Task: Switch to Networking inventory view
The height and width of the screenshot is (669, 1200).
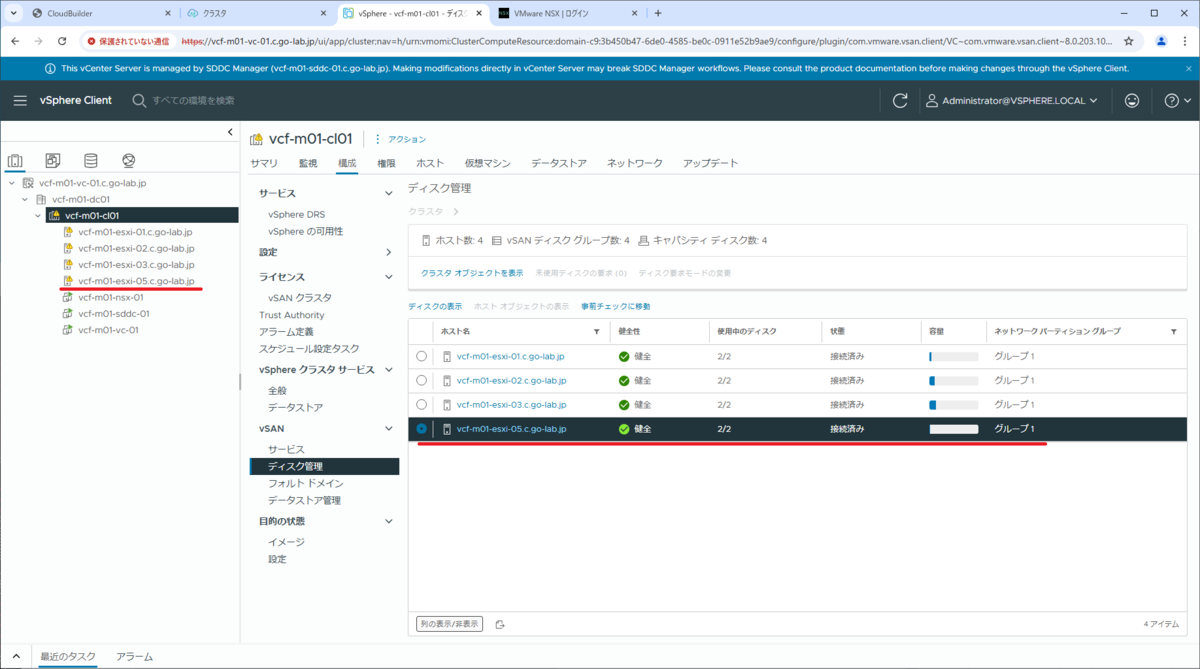Action: tap(129, 160)
